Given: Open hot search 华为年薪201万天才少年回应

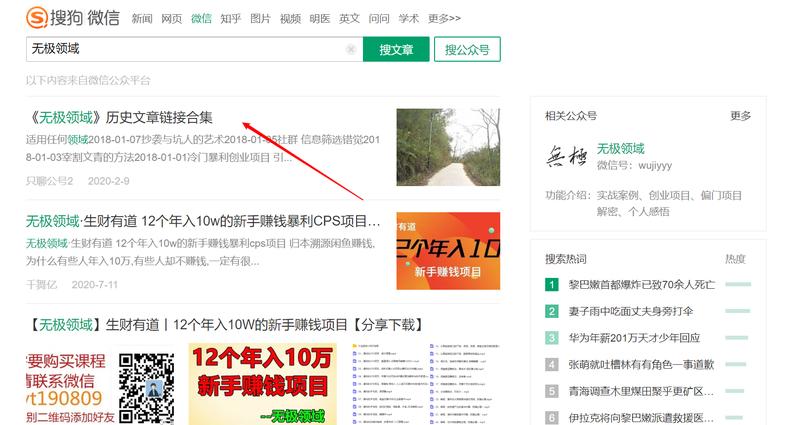Looking at the screenshot, I should (x=634, y=338).
